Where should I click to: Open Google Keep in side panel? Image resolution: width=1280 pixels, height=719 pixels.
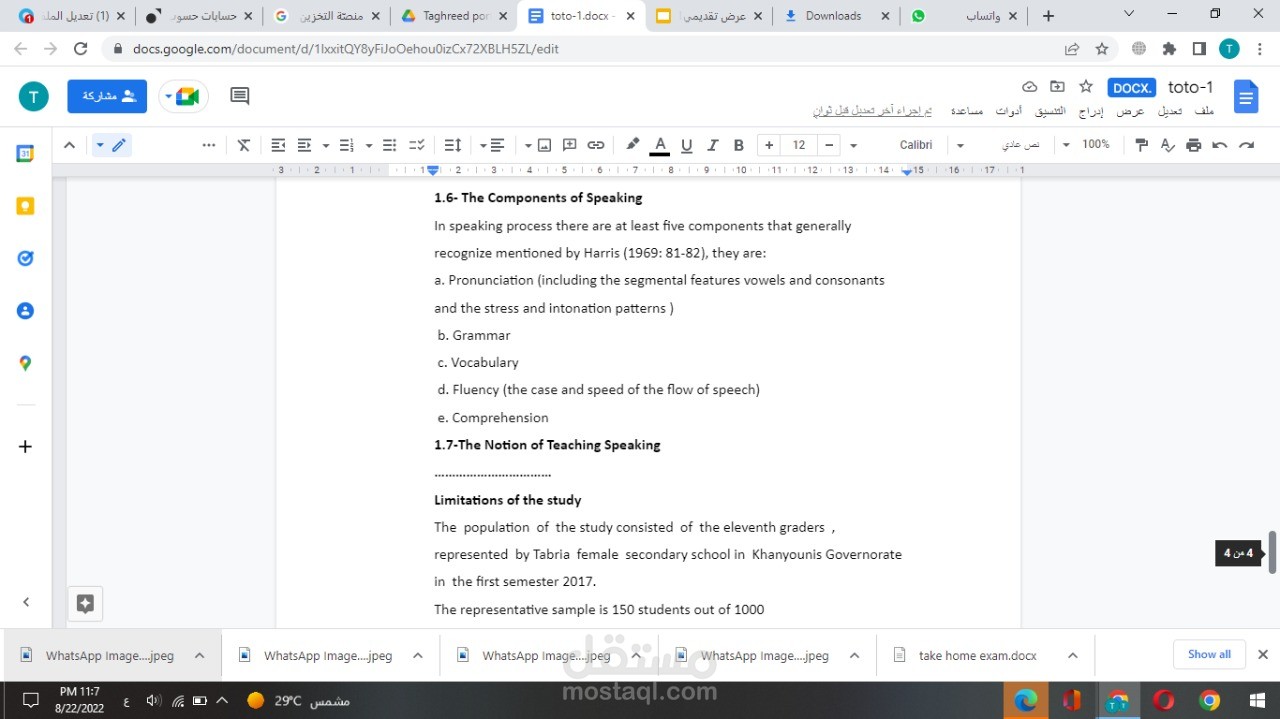click(26, 206)
